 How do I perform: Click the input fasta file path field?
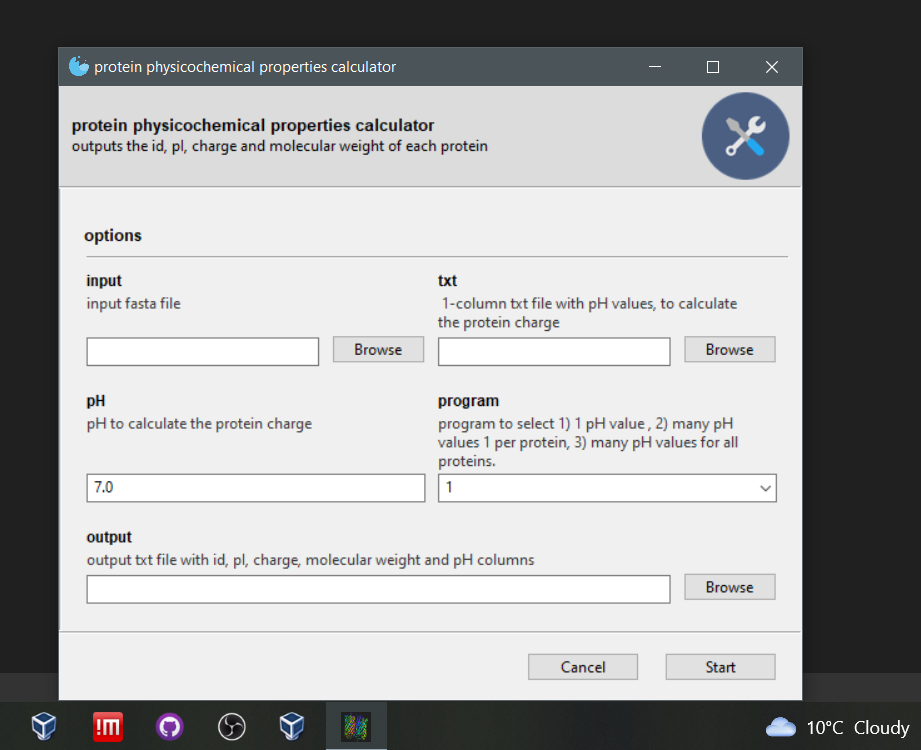[x=203, y=351]
